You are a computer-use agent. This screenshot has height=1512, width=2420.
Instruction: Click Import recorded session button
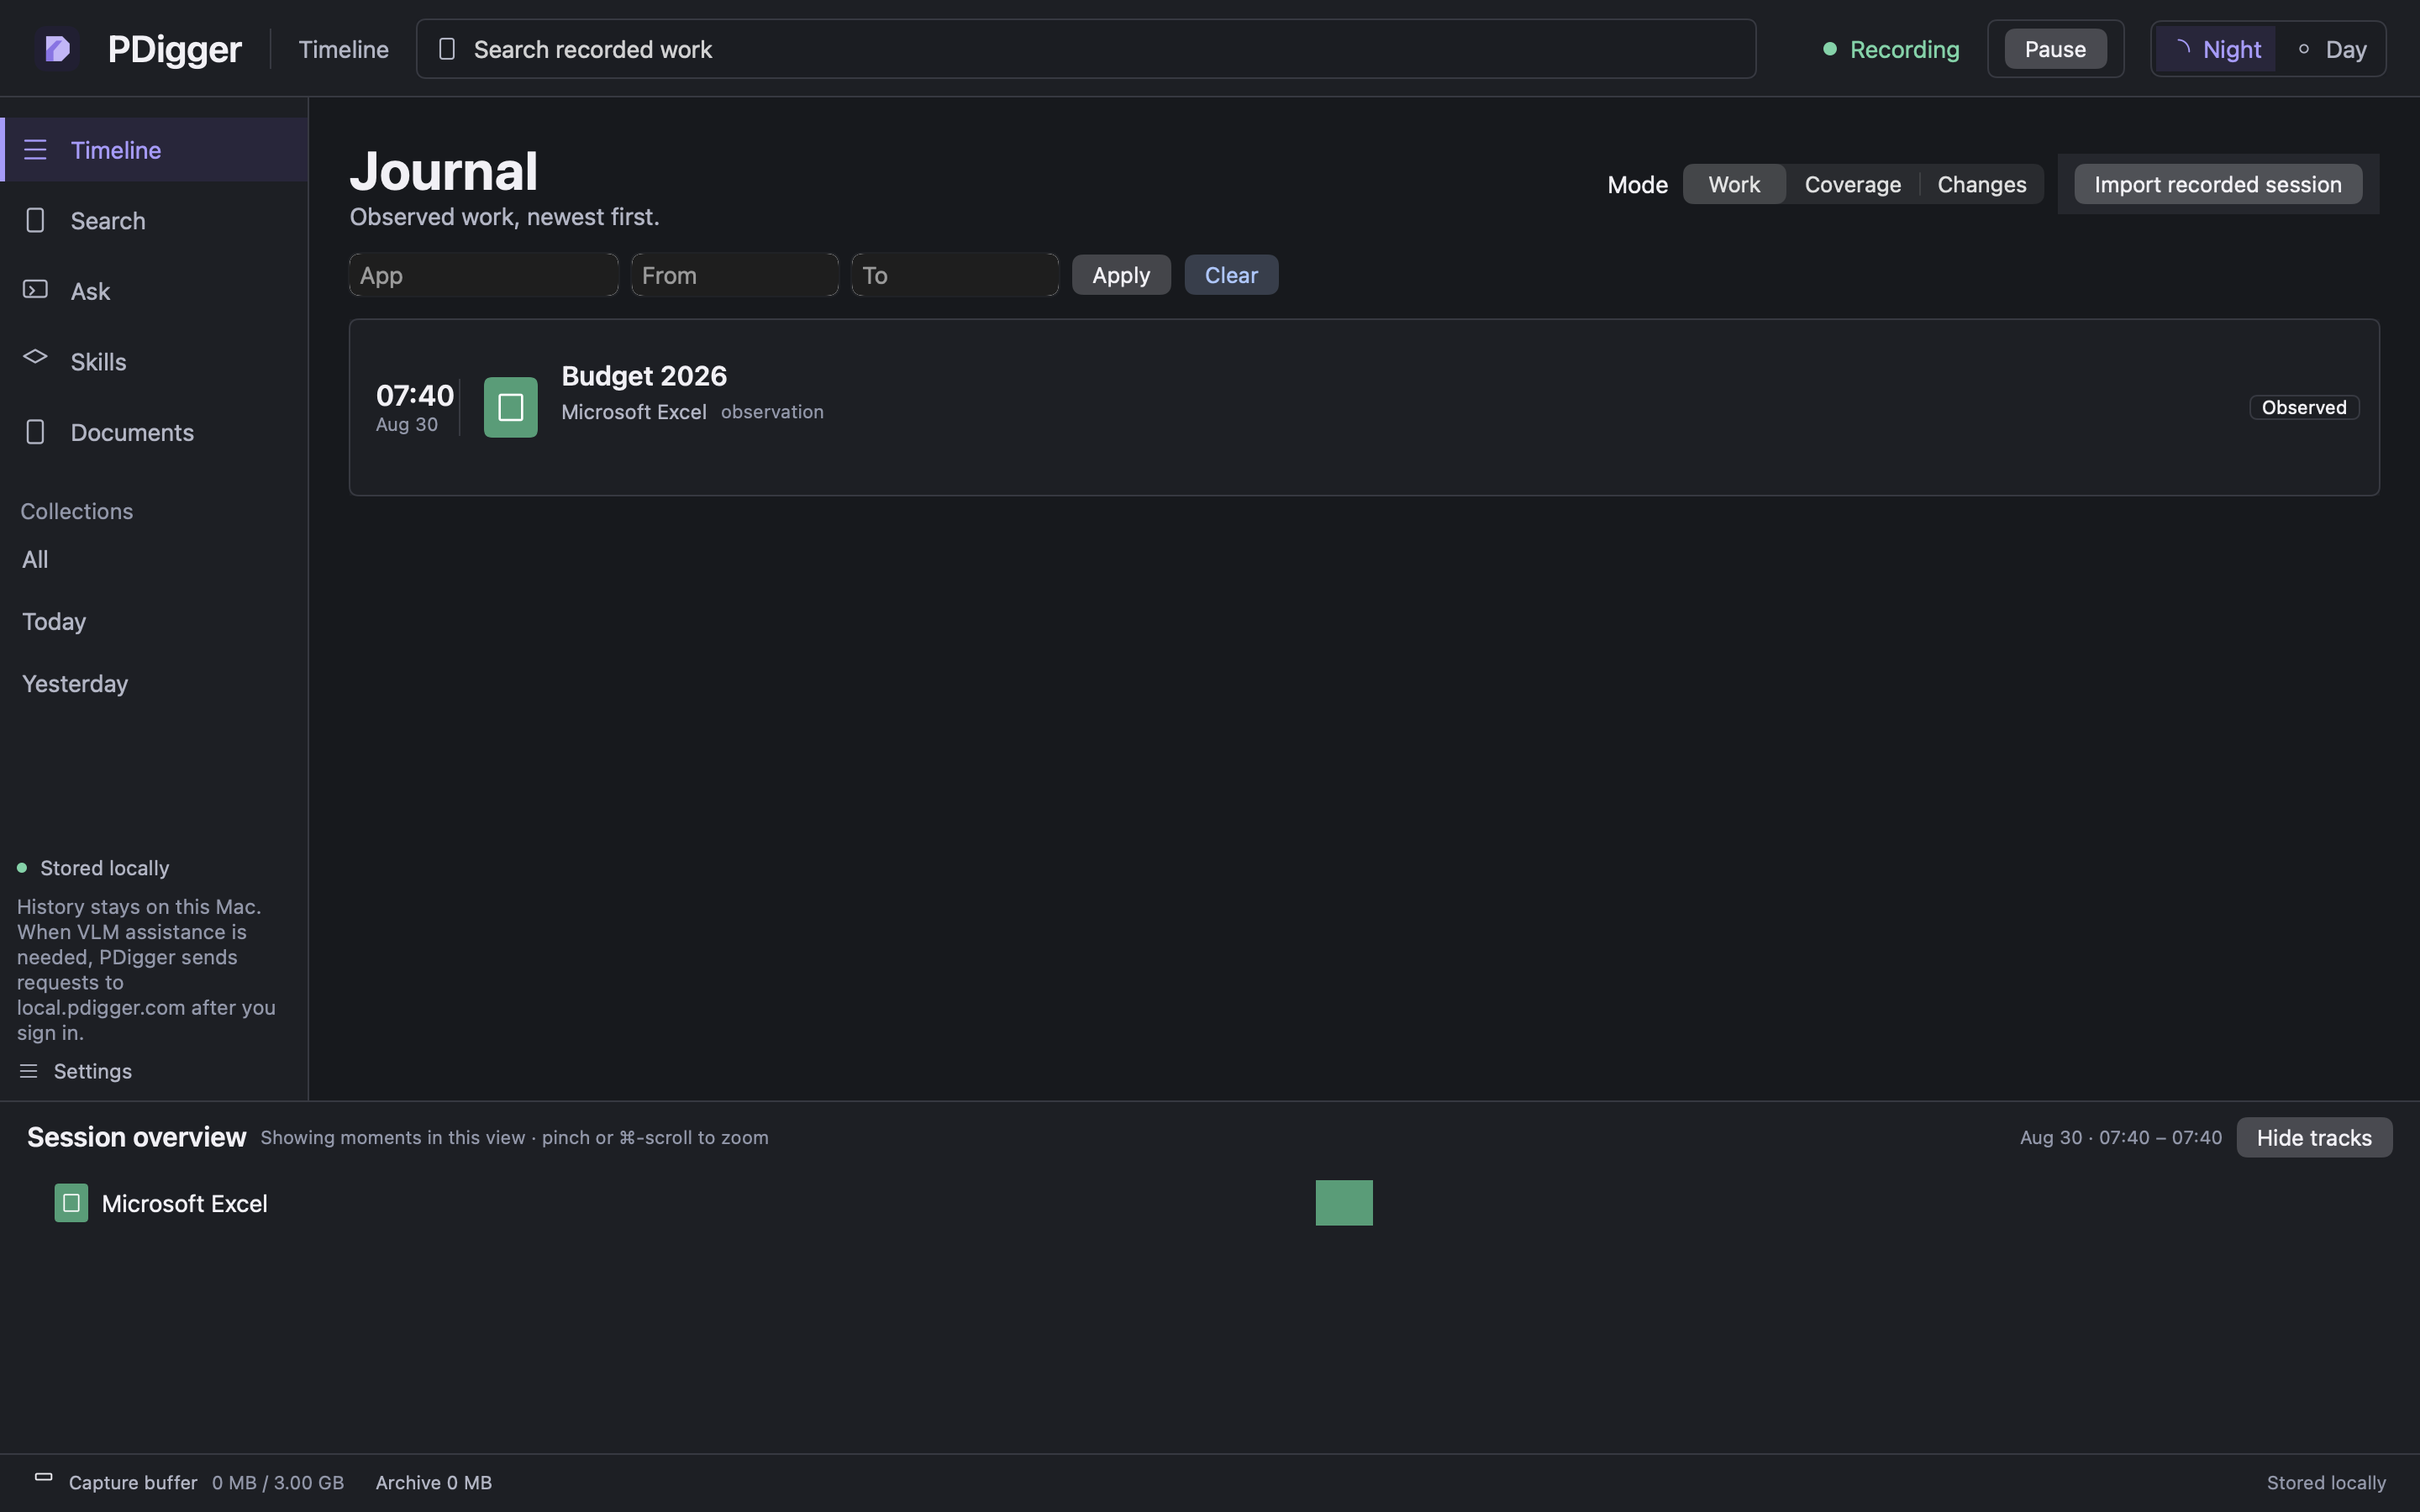tap(2217, 184)
